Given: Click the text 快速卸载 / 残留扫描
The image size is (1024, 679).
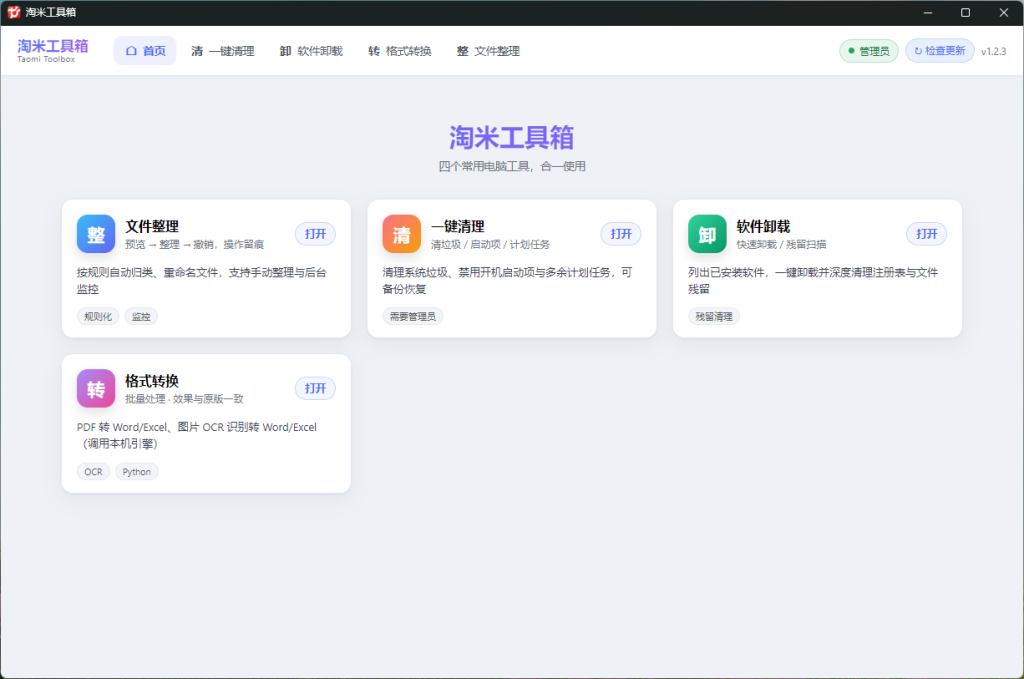Looking at the screenshot, I should coord(782,244).
